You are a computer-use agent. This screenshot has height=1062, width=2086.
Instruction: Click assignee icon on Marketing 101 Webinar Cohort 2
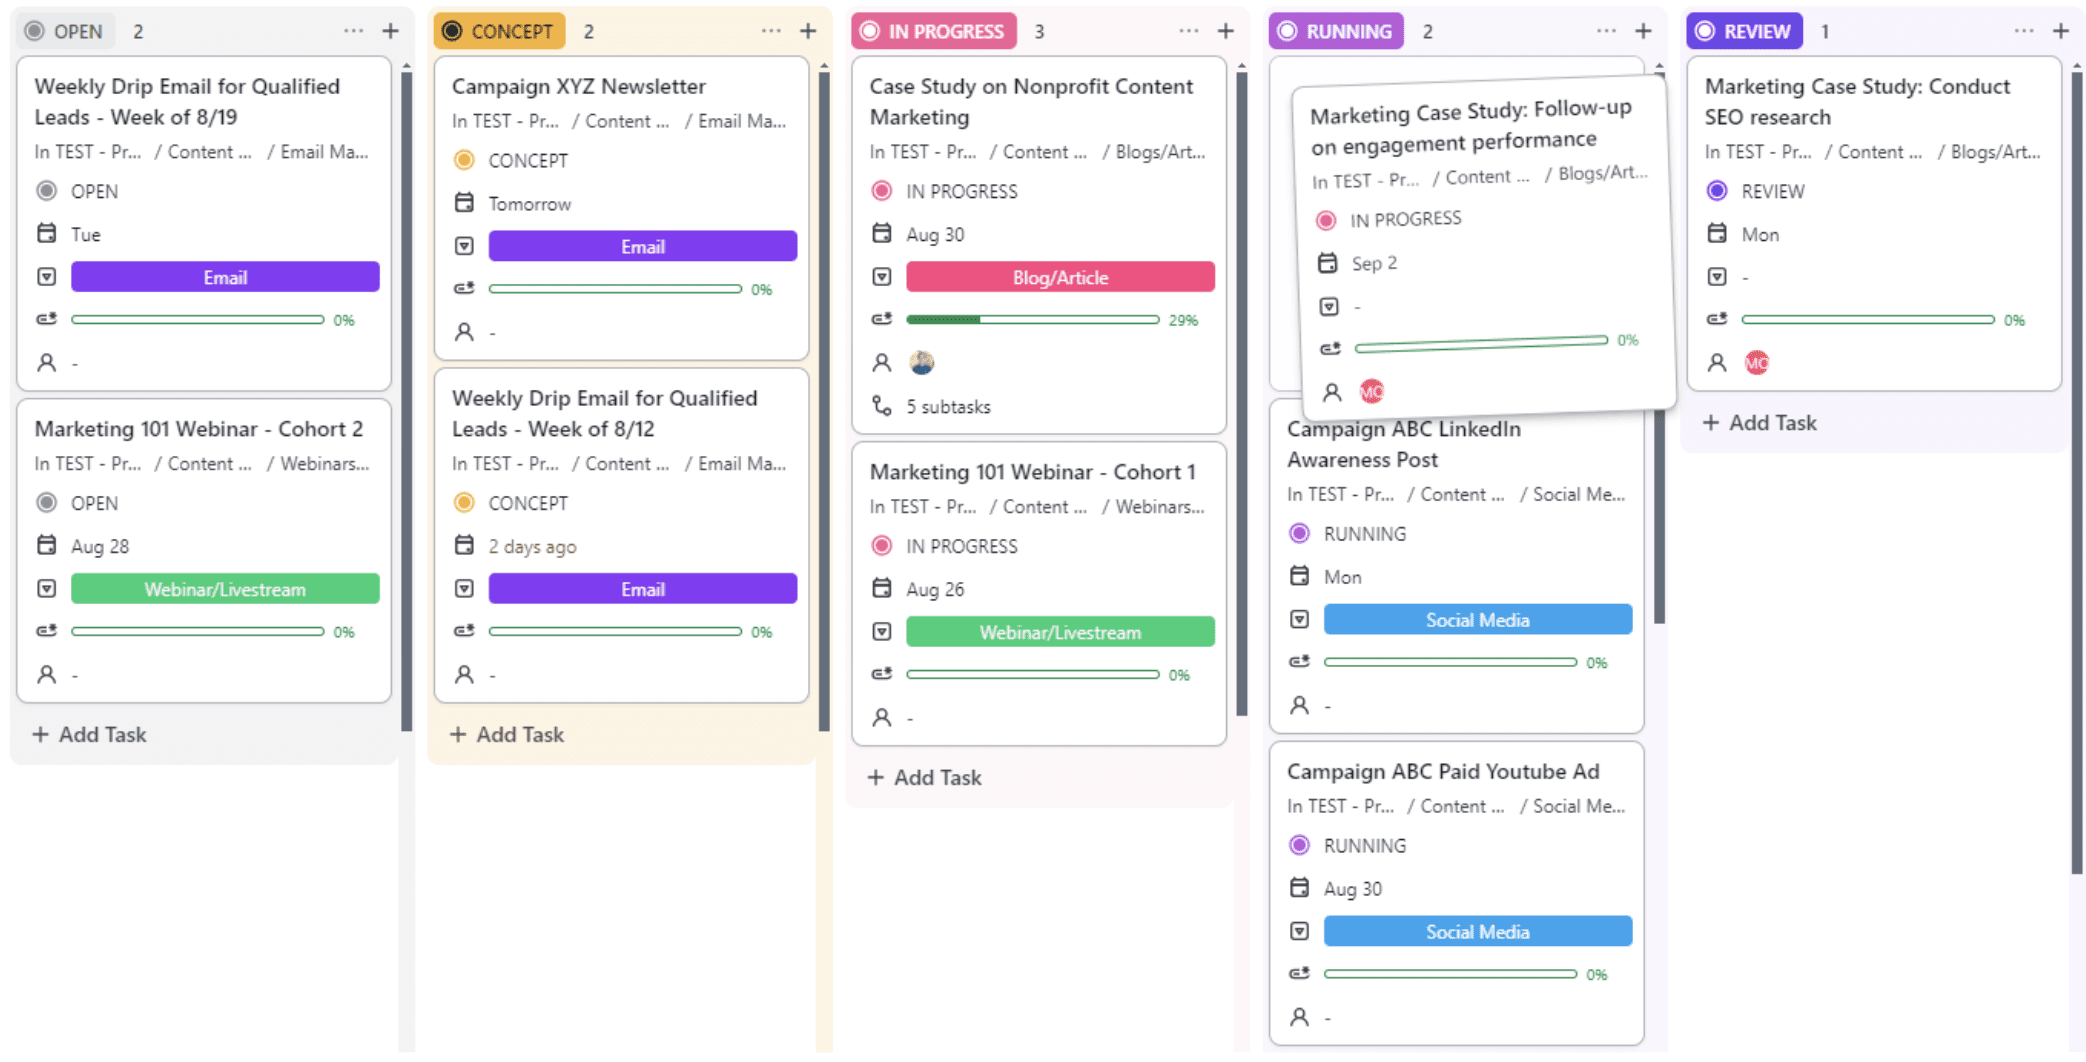click(47, 674)
